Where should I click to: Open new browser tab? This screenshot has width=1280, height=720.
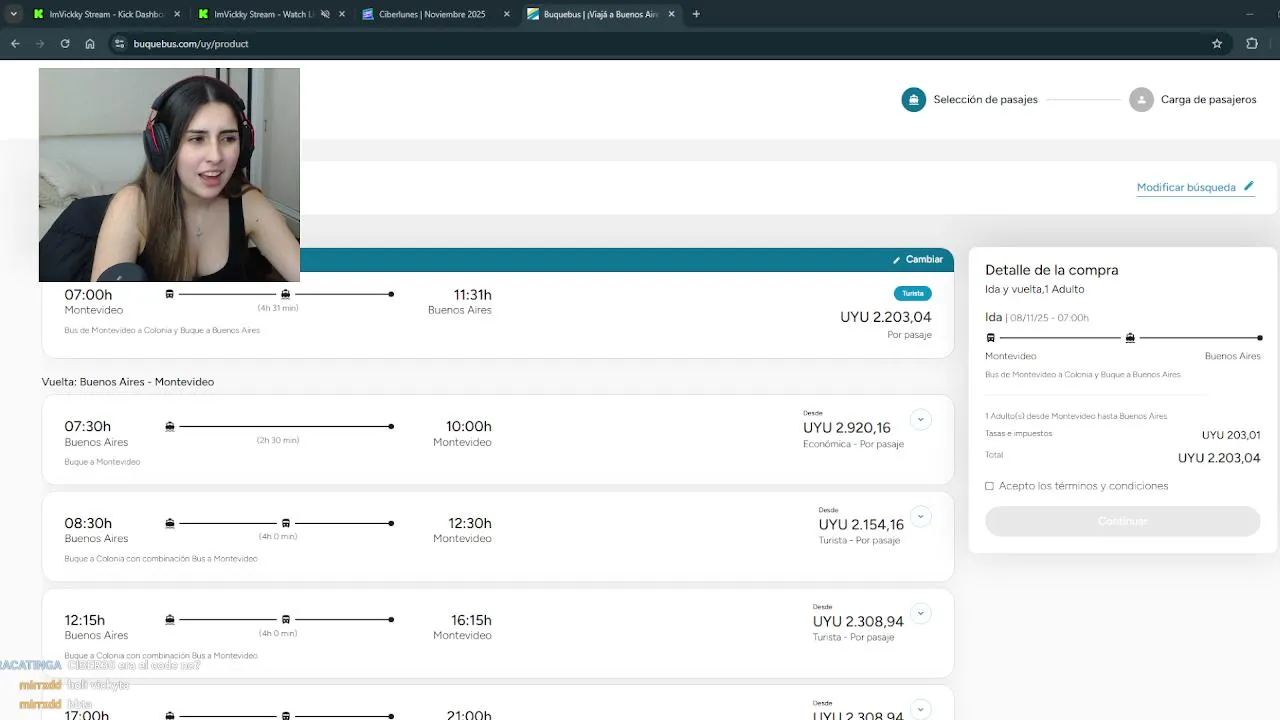click(696, 14)
